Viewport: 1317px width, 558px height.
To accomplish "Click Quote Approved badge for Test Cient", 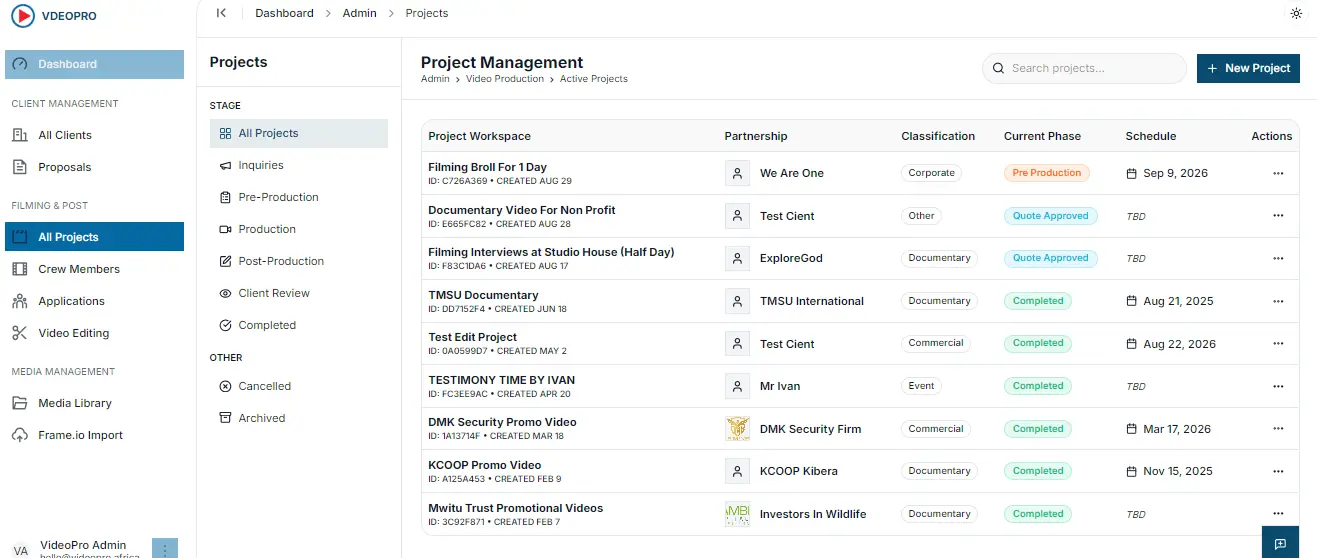I will pos(1050,216).
